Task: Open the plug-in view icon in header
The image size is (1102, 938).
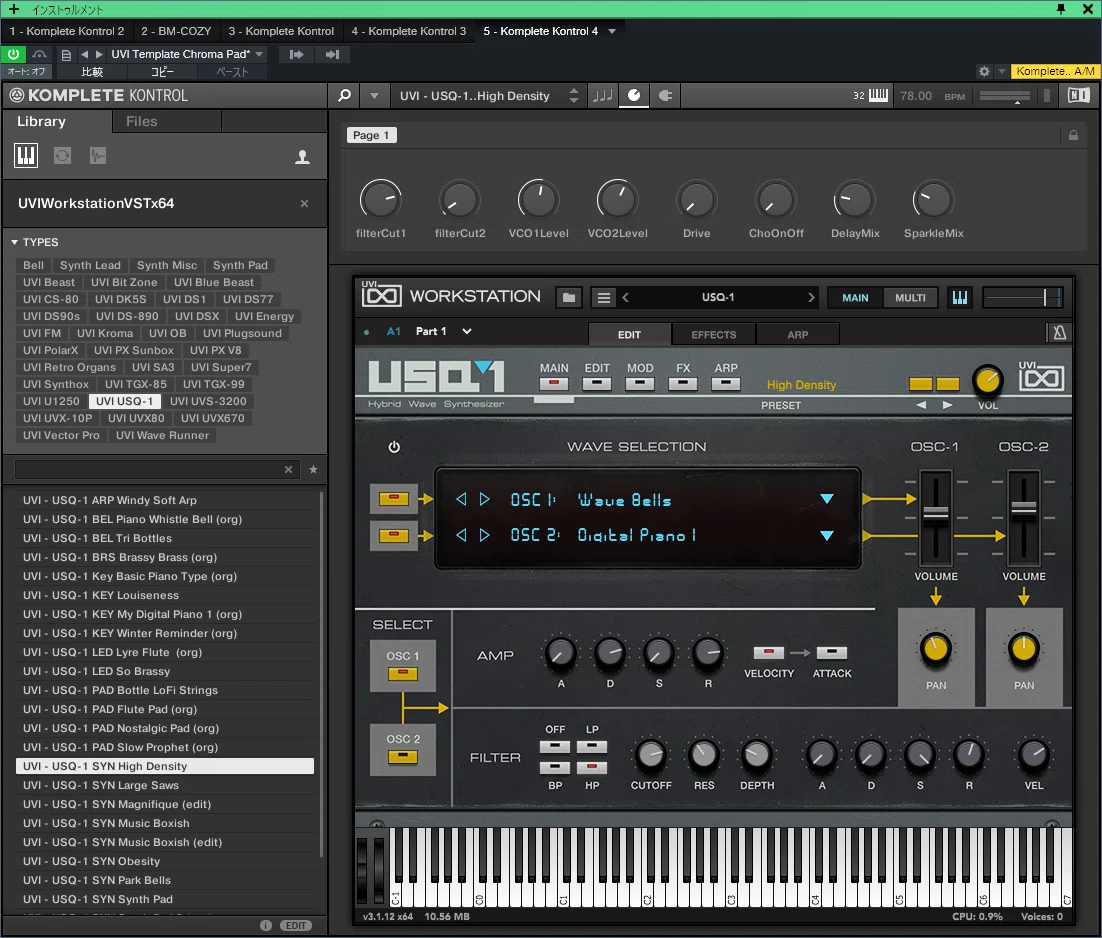Action: [x=665, y=96]
